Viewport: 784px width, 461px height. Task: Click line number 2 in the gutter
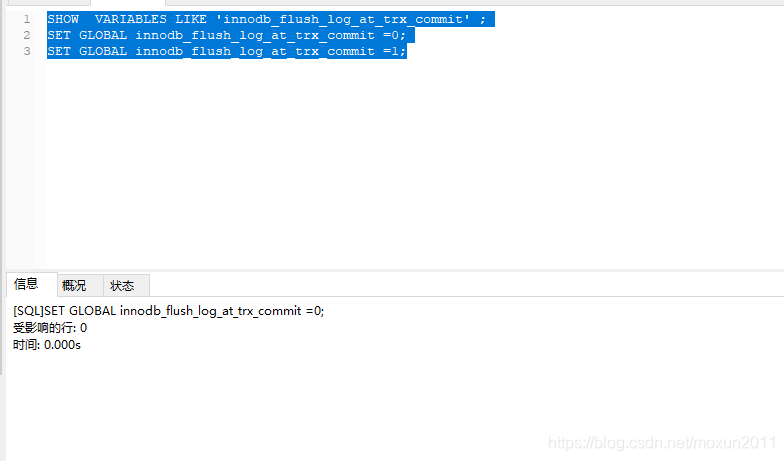point(26,36)
